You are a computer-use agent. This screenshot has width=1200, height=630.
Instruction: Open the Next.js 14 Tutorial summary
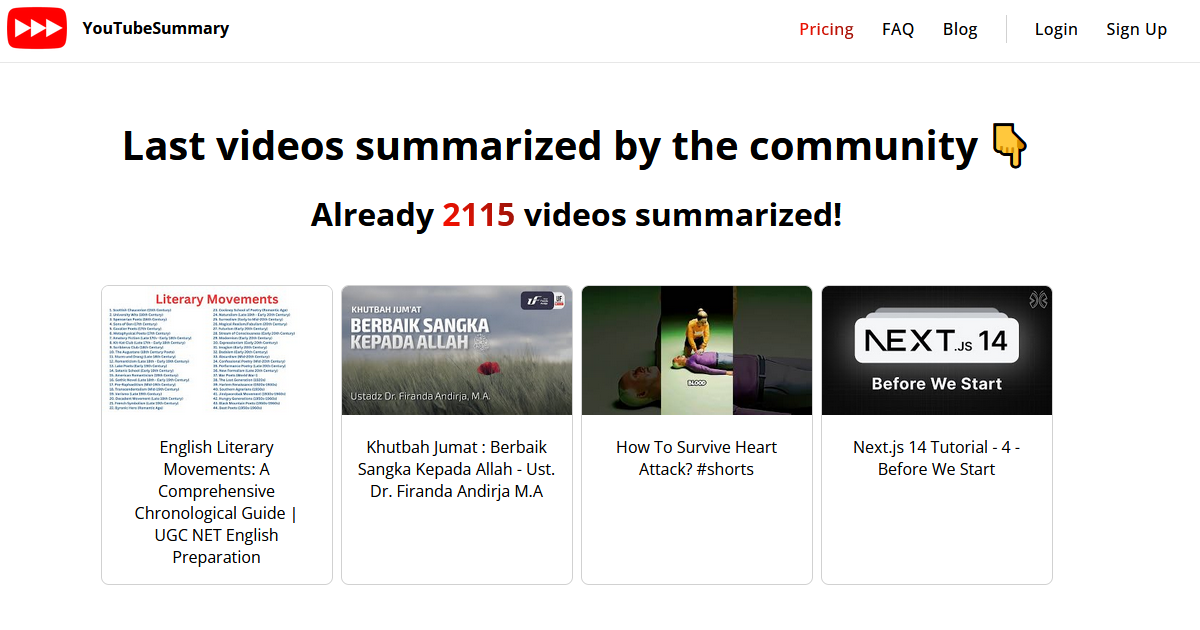click(936, 457)
